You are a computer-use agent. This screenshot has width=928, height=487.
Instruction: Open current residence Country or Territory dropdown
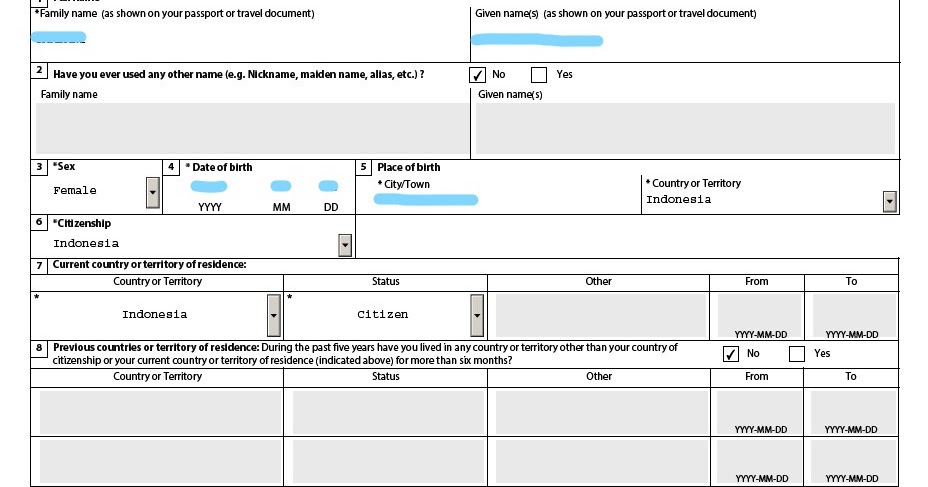273,315
